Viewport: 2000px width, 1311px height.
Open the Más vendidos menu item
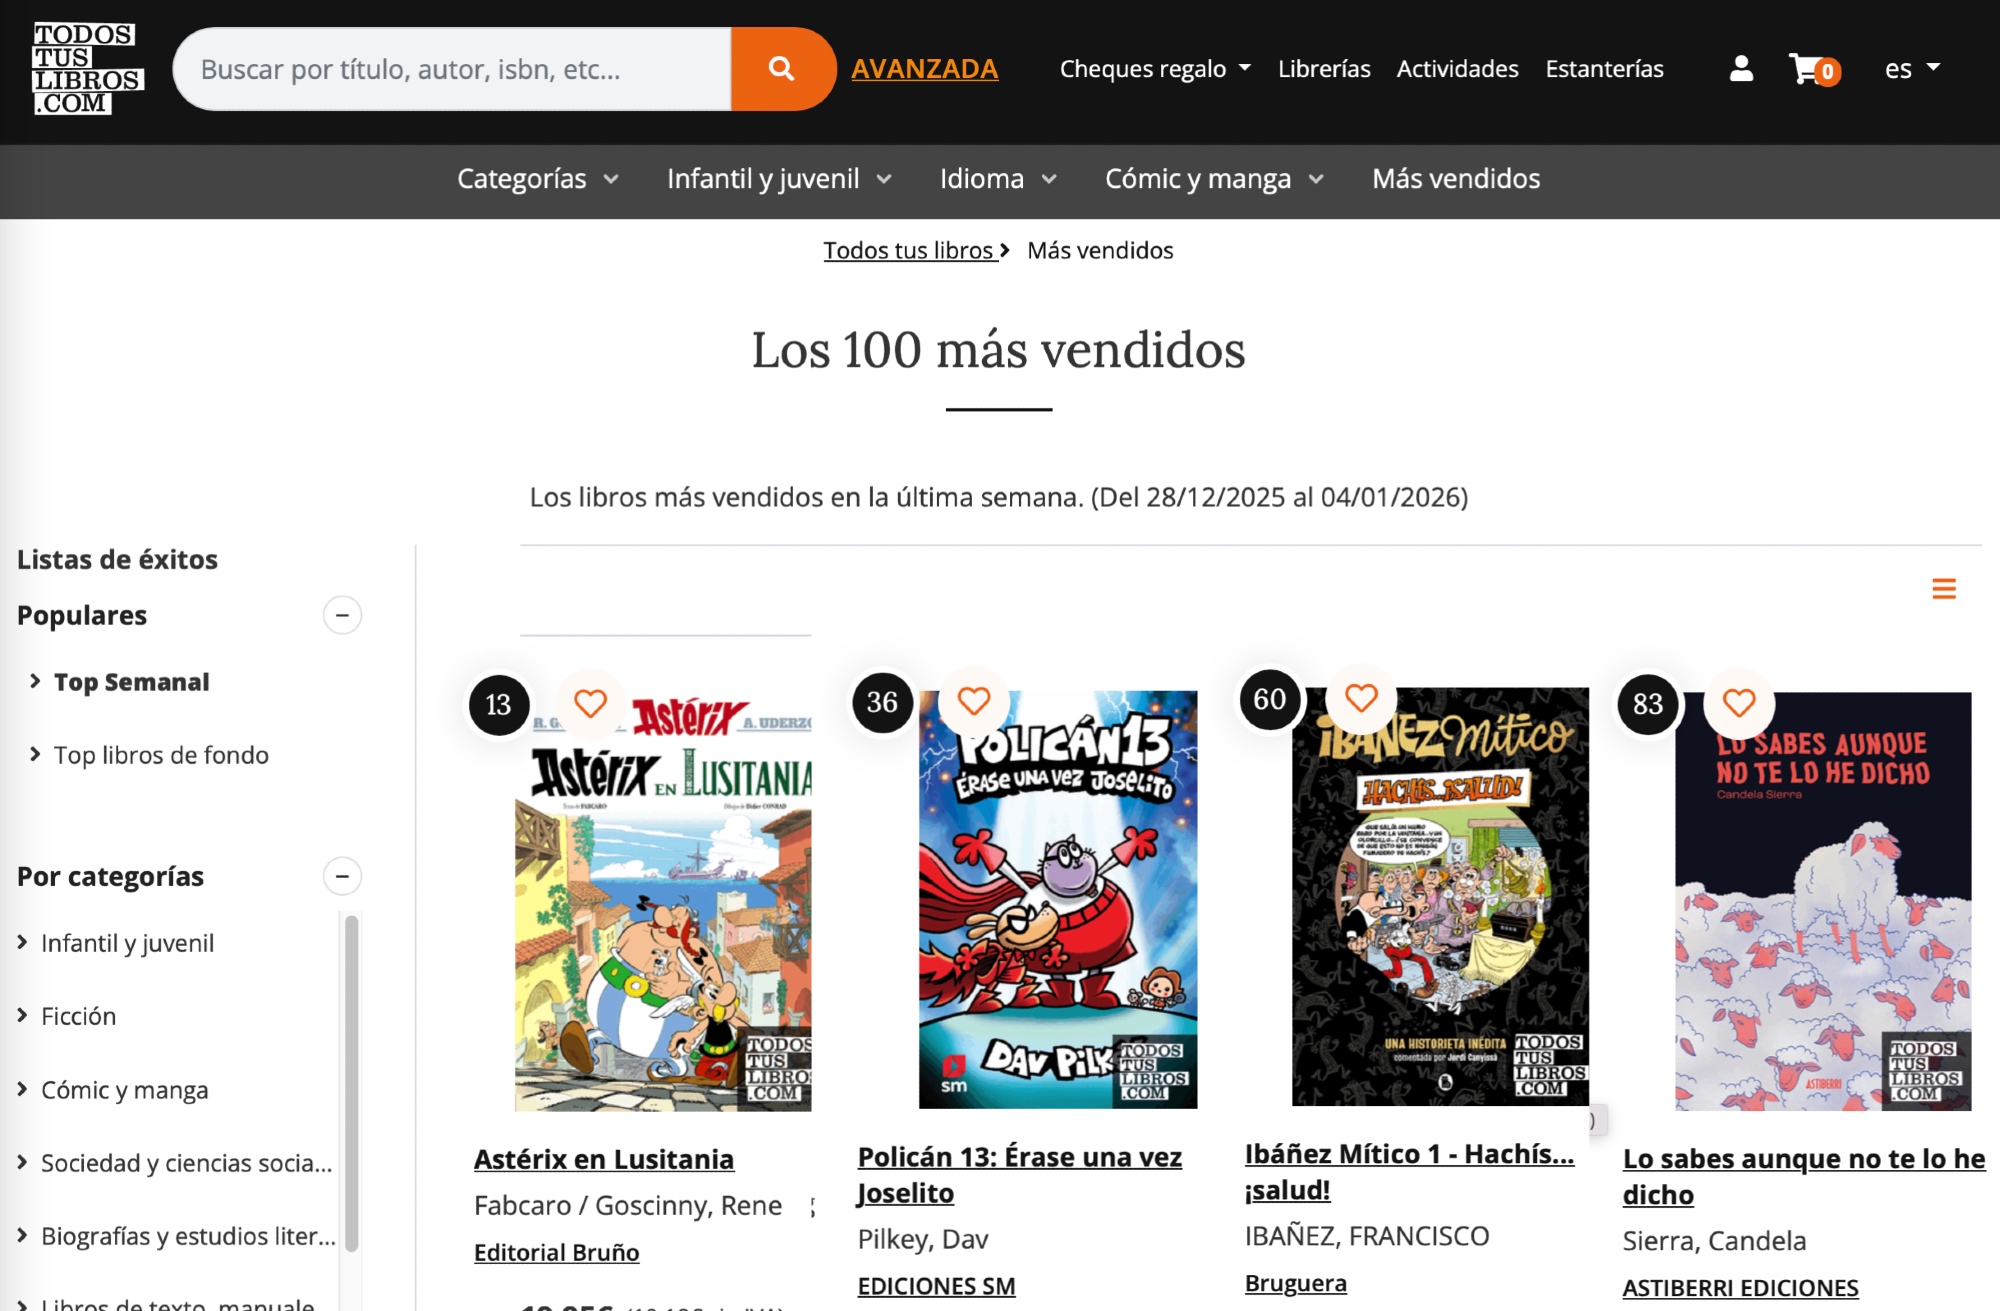pos(1456,179)
